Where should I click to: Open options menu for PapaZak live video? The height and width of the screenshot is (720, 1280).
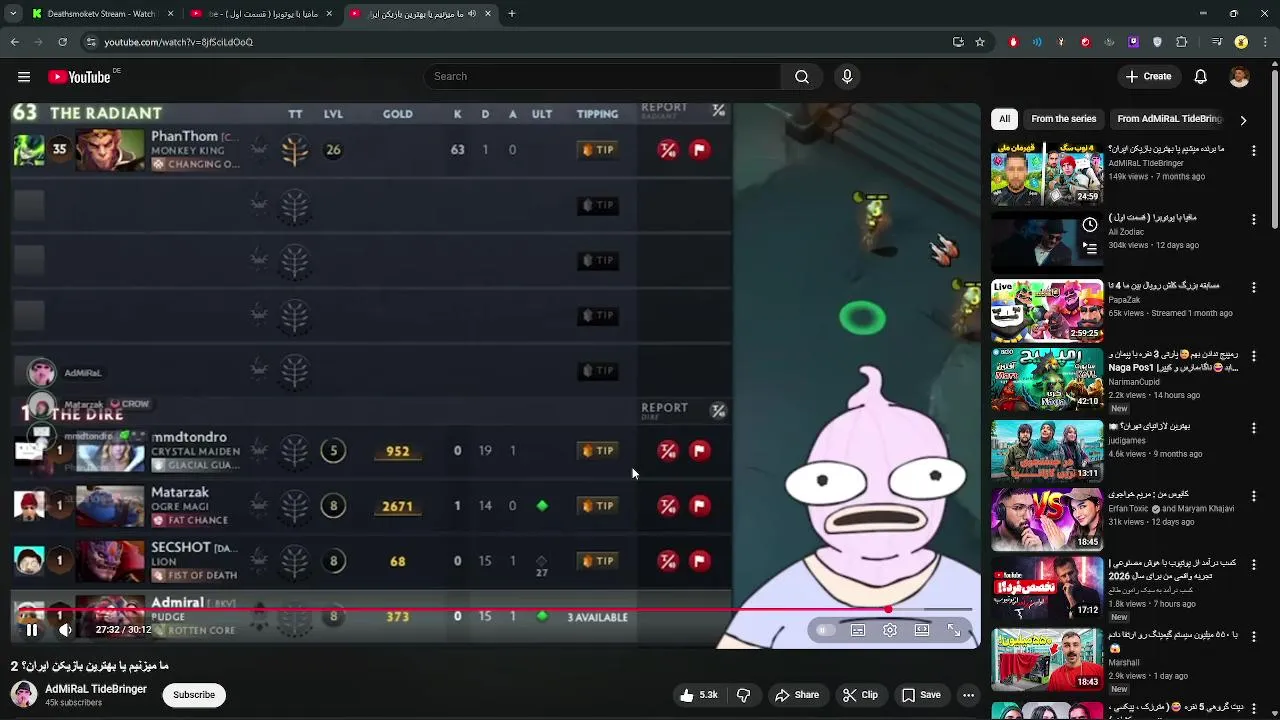1254,287
